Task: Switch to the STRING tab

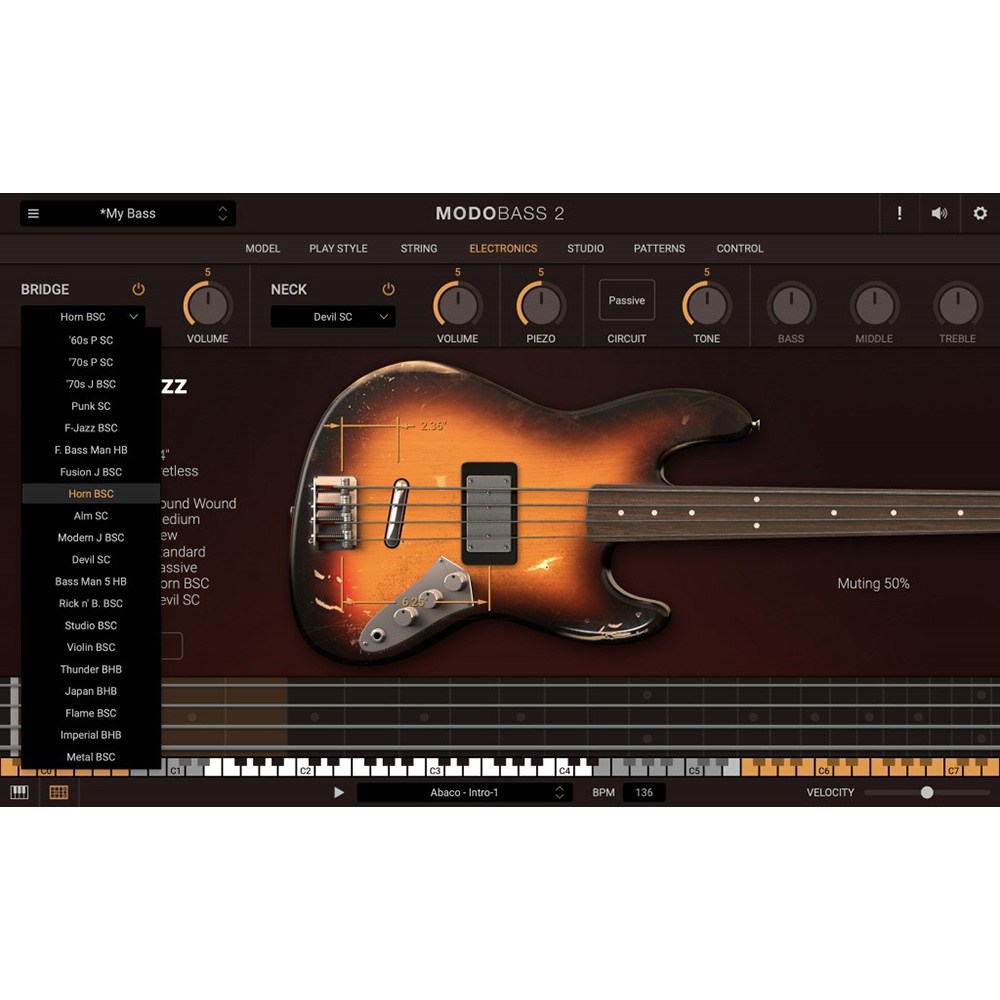Action: 419,249
